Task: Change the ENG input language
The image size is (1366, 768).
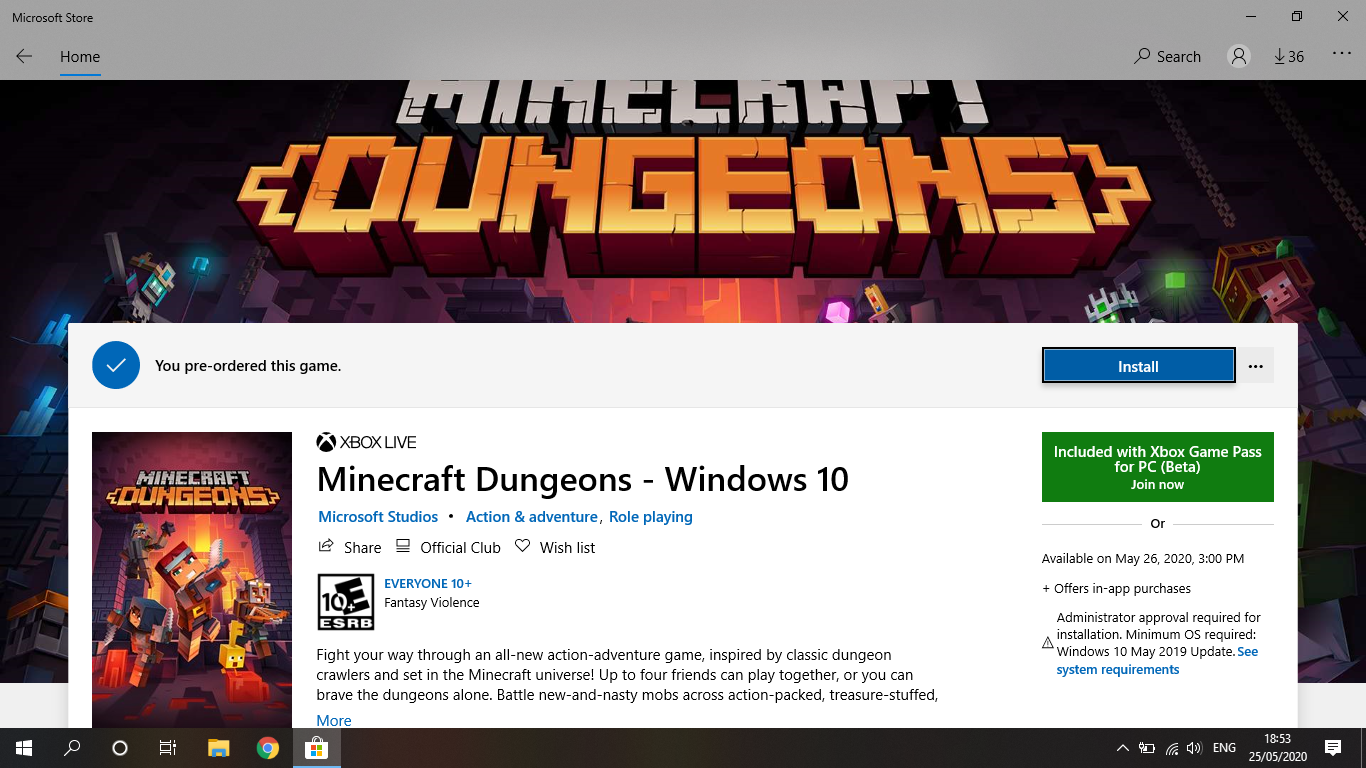Action: tap(1224, 748)
